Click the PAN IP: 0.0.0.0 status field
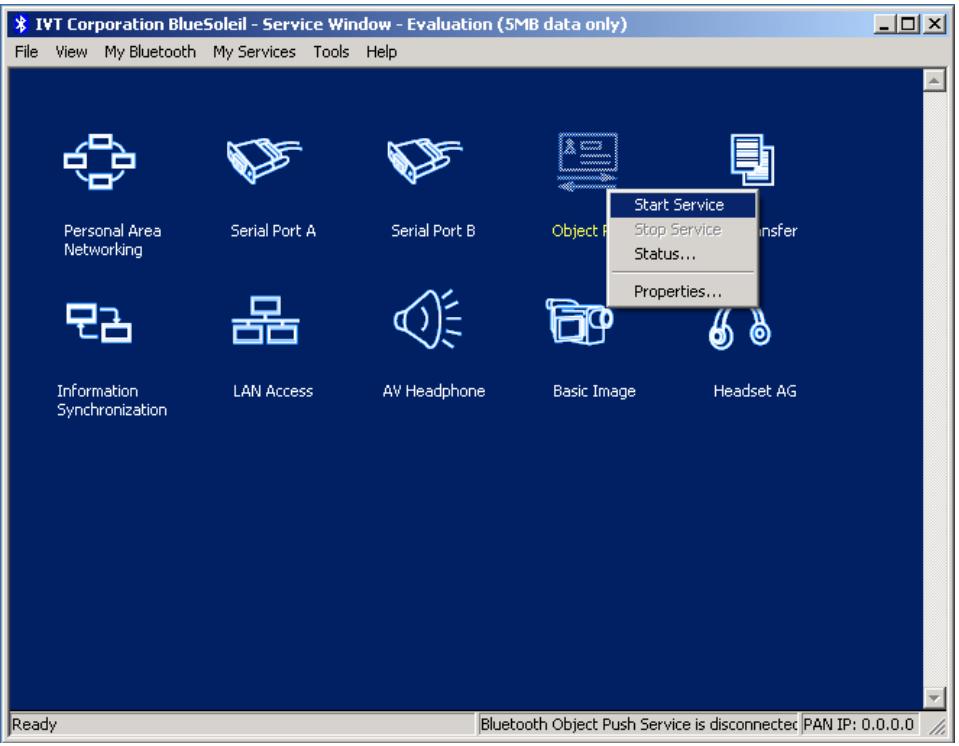Viewport: 959px width, 746px height. (x=859, y=725)
